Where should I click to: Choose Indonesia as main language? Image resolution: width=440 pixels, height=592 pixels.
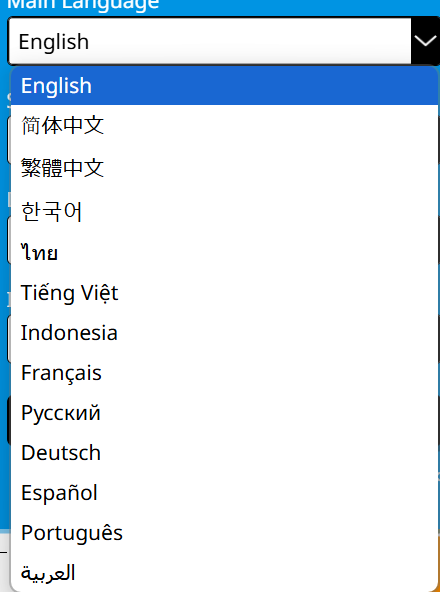(x=224, y=333)
